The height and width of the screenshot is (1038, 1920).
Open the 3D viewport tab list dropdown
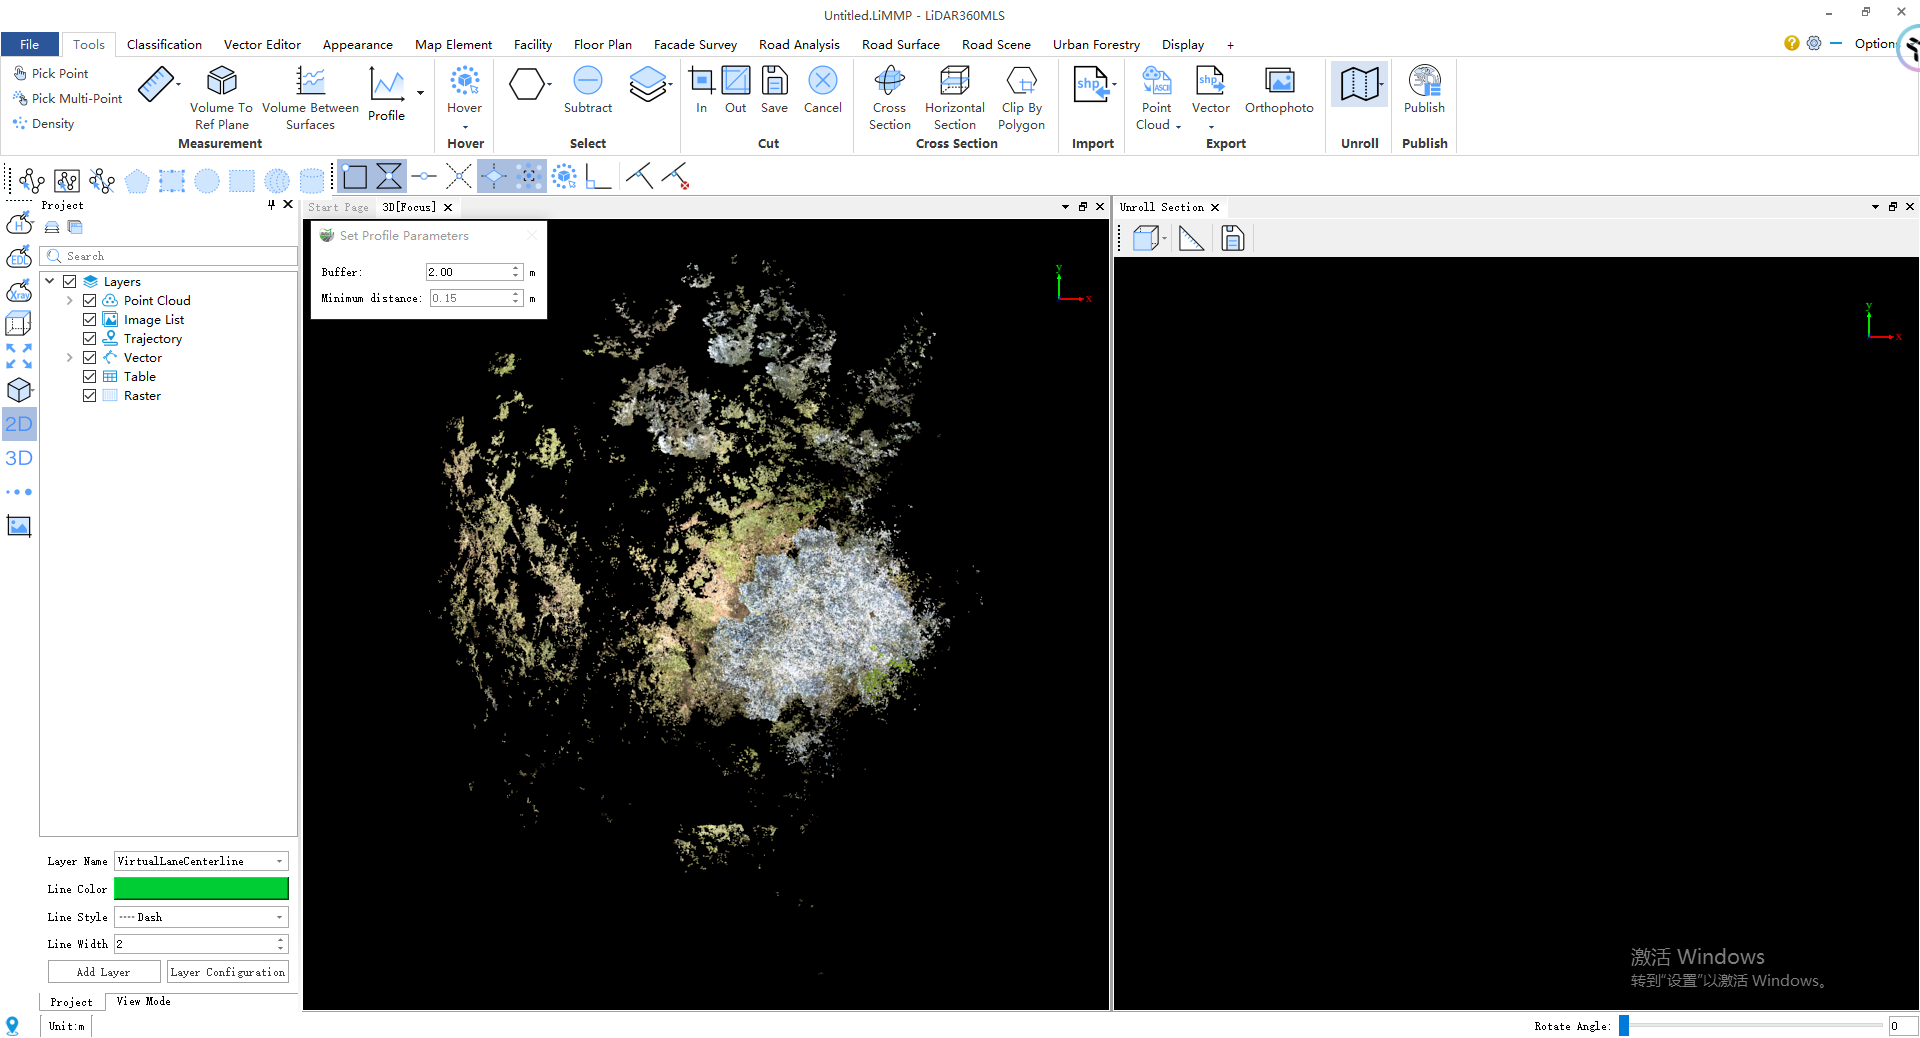coord(1065,207)
